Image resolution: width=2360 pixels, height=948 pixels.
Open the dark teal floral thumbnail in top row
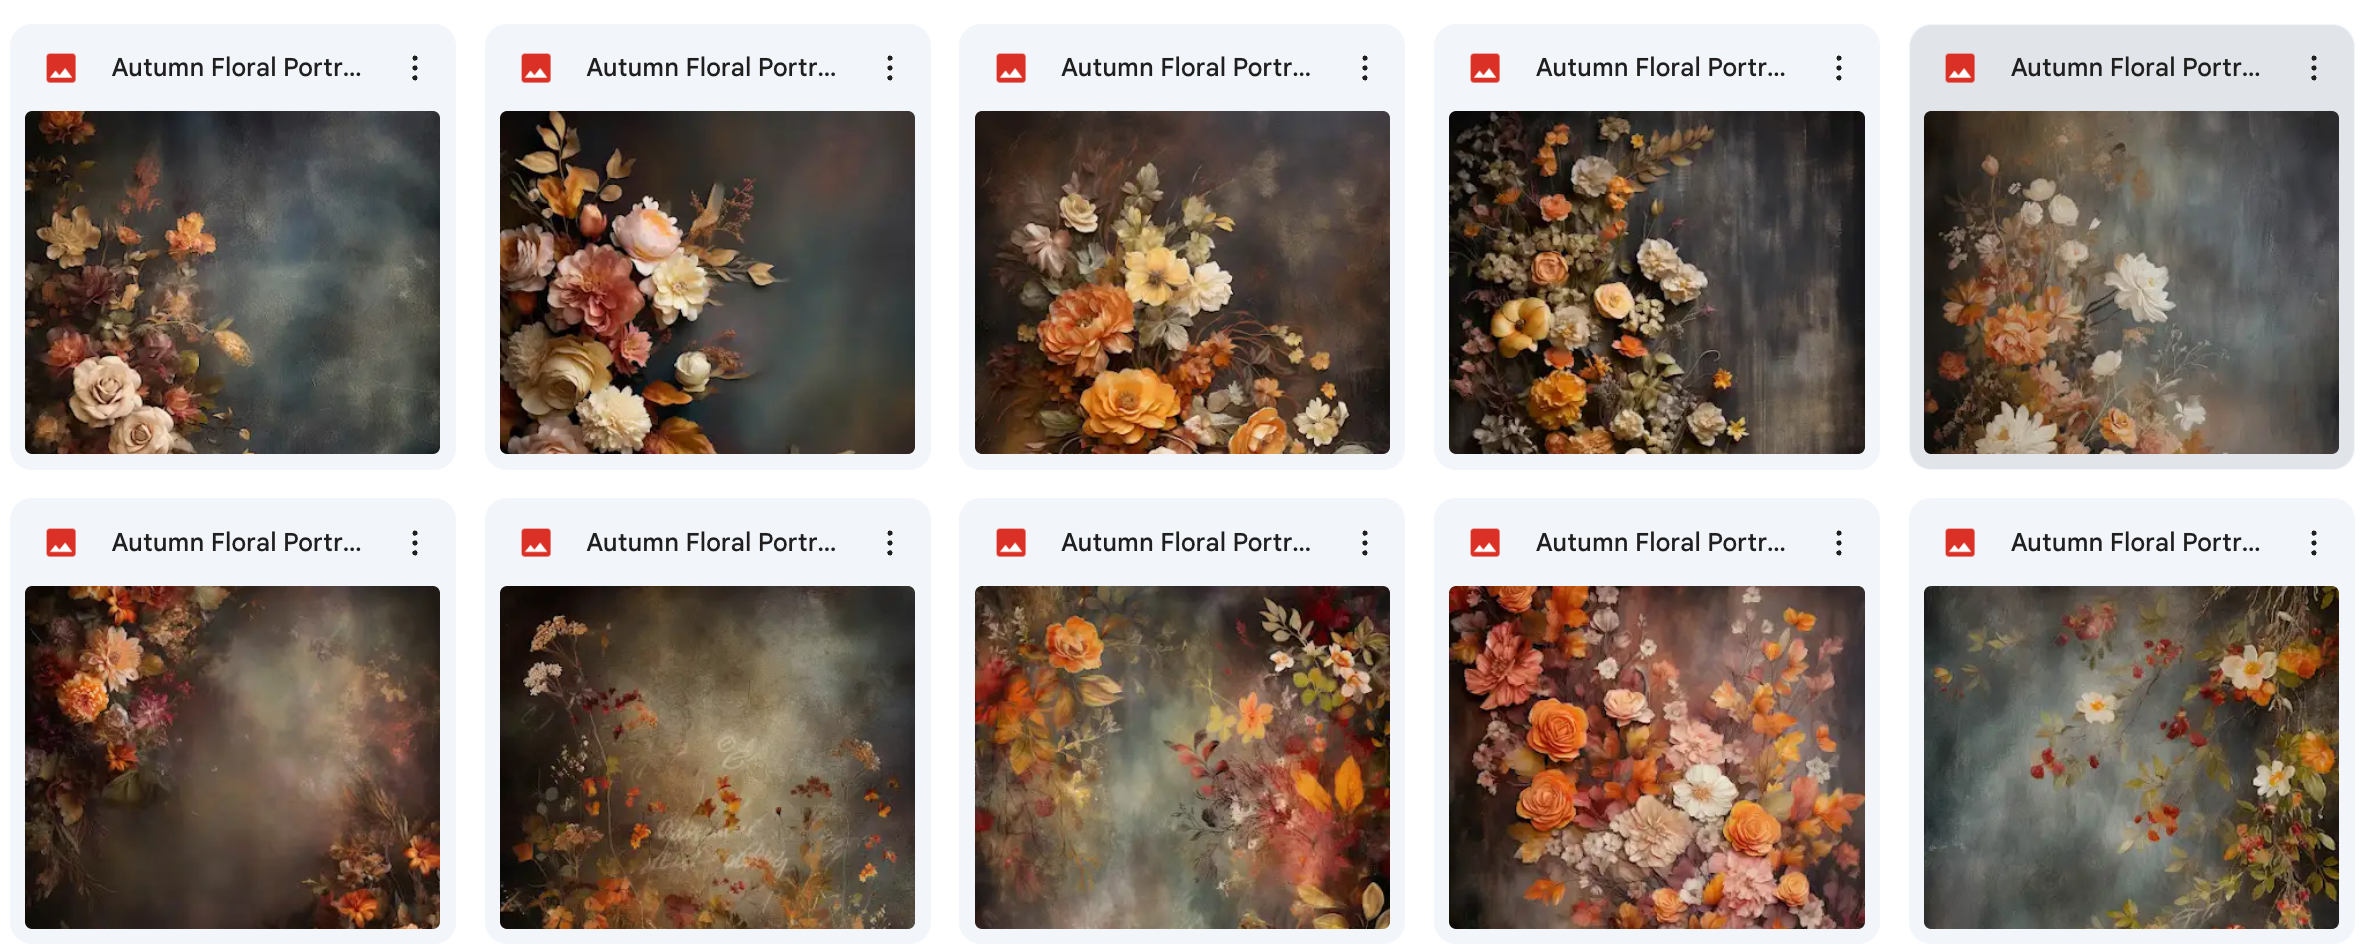click(x=232, y=284)
